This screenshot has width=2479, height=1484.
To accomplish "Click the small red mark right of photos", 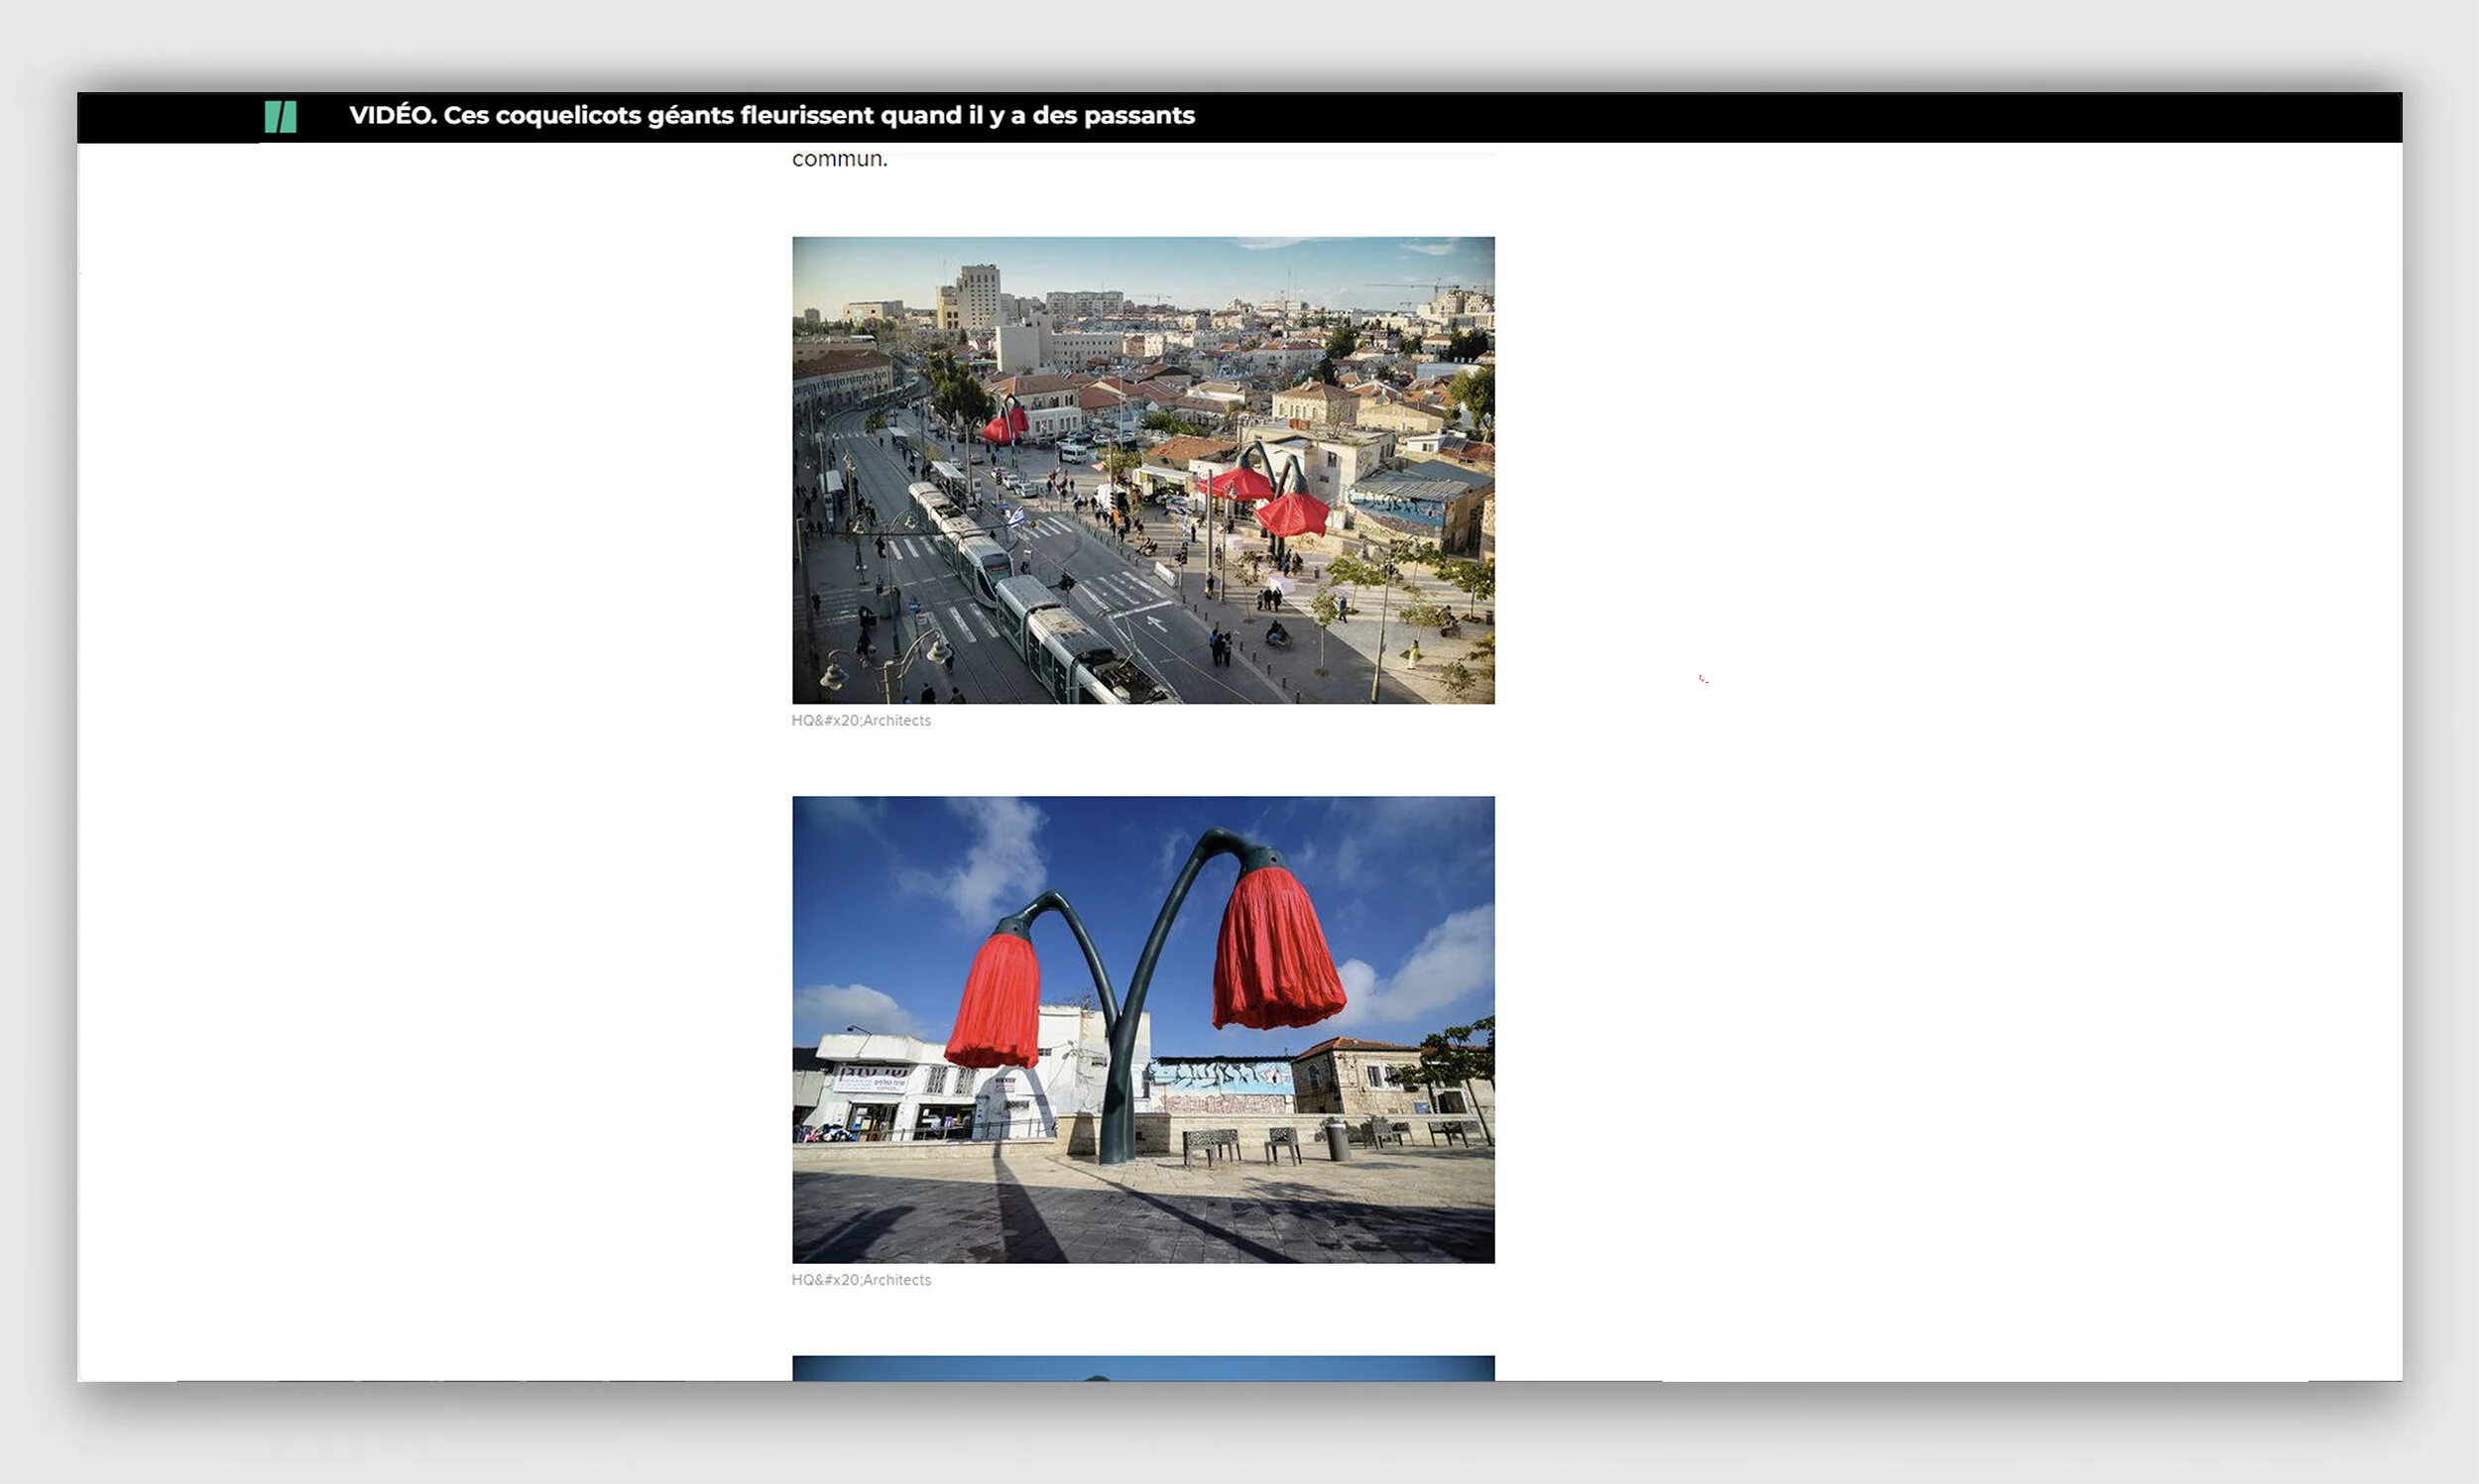I will pos(1702,679).
